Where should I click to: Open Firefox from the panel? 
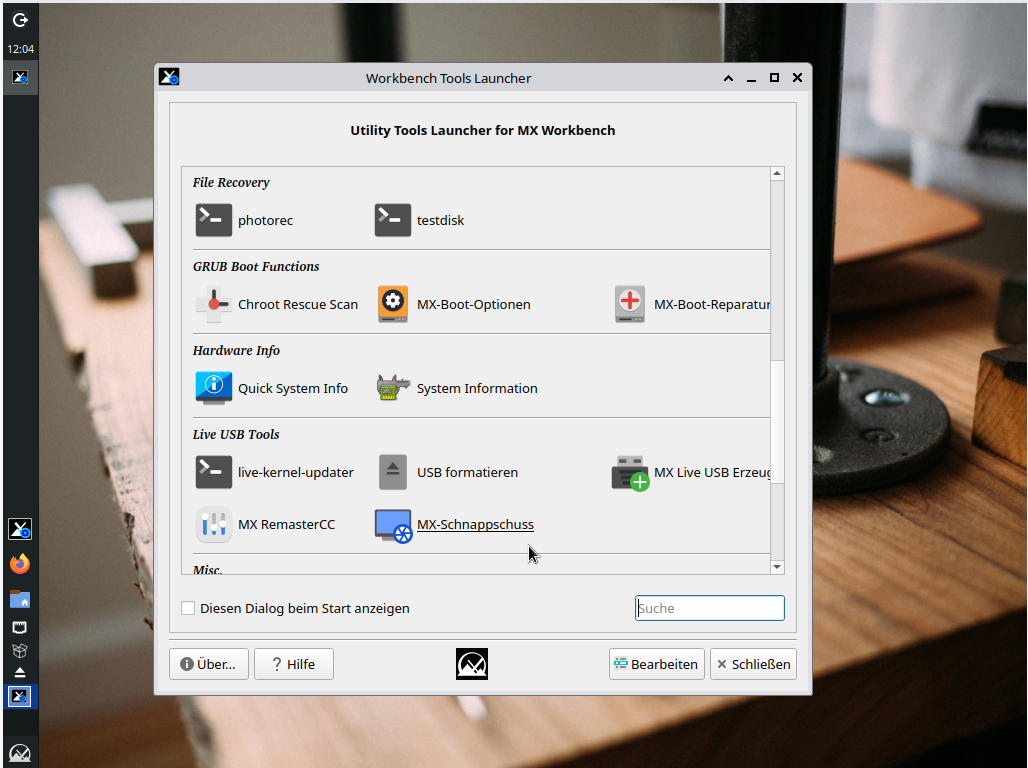[20, 563]
